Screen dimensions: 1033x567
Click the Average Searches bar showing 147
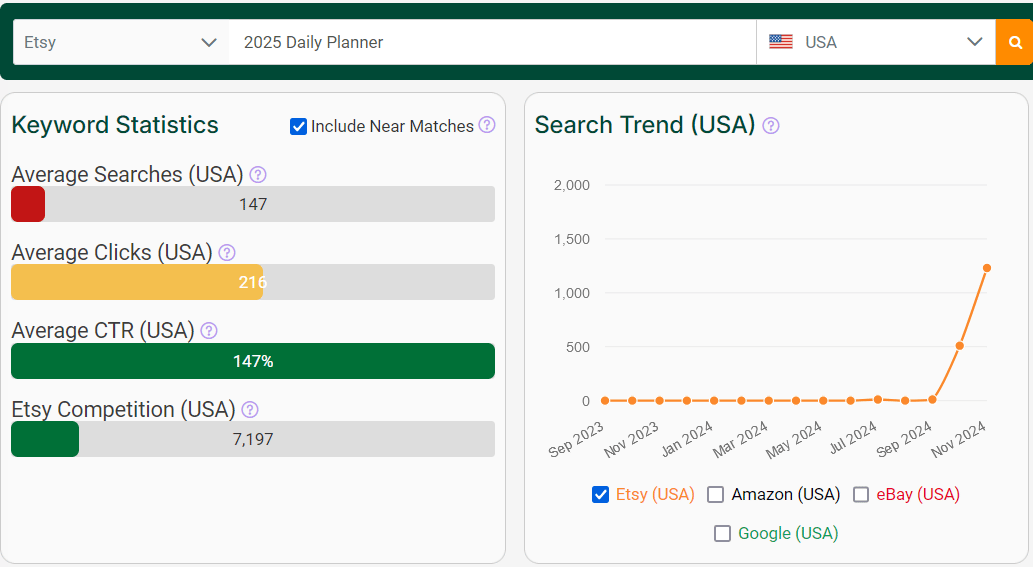click(x=253, y=204)
